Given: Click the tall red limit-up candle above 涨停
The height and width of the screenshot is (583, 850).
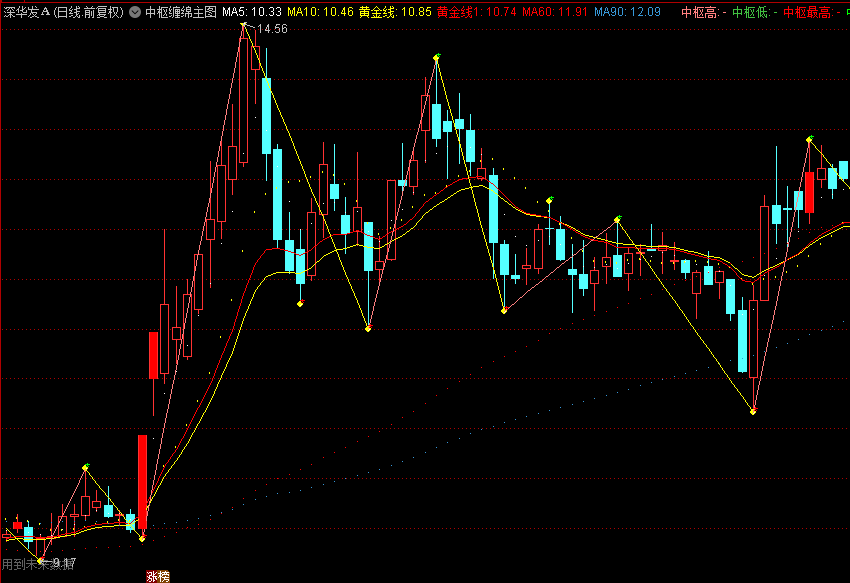Looking at the screenshot, I should point(143,482).
